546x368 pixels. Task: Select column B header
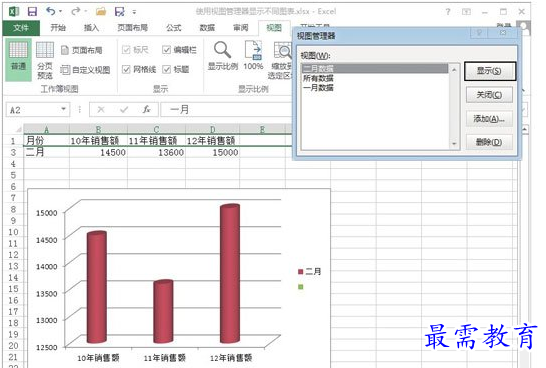98,129
